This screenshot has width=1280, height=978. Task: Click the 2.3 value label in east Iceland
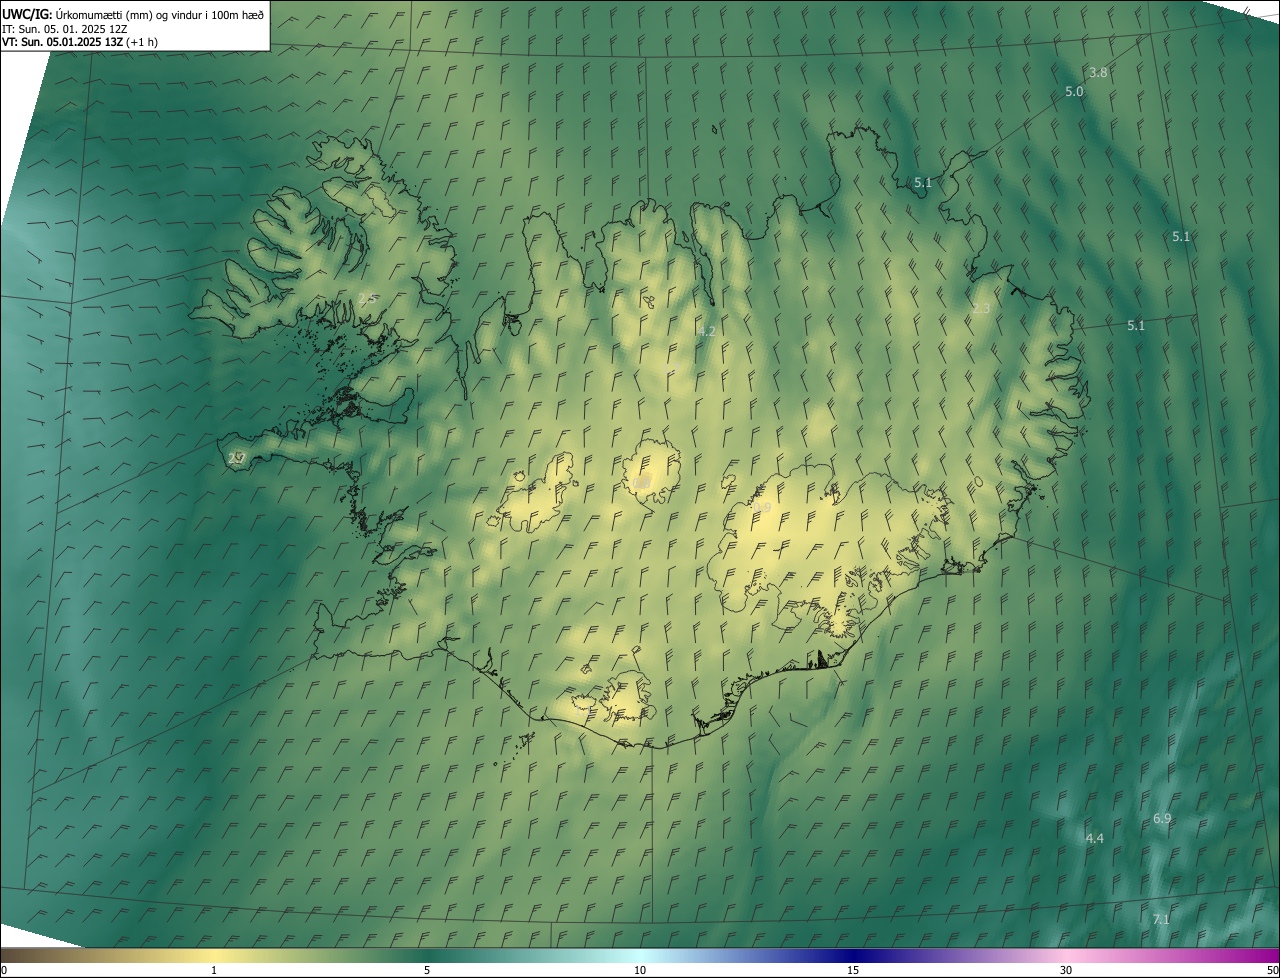[x=981, y=308]
